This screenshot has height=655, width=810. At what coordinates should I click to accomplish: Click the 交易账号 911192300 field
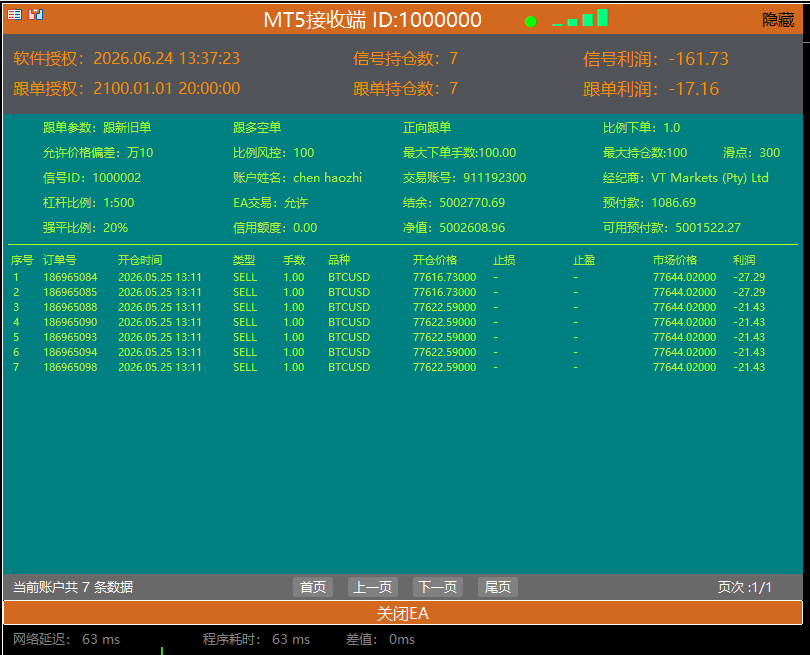(x=464, y=178)
